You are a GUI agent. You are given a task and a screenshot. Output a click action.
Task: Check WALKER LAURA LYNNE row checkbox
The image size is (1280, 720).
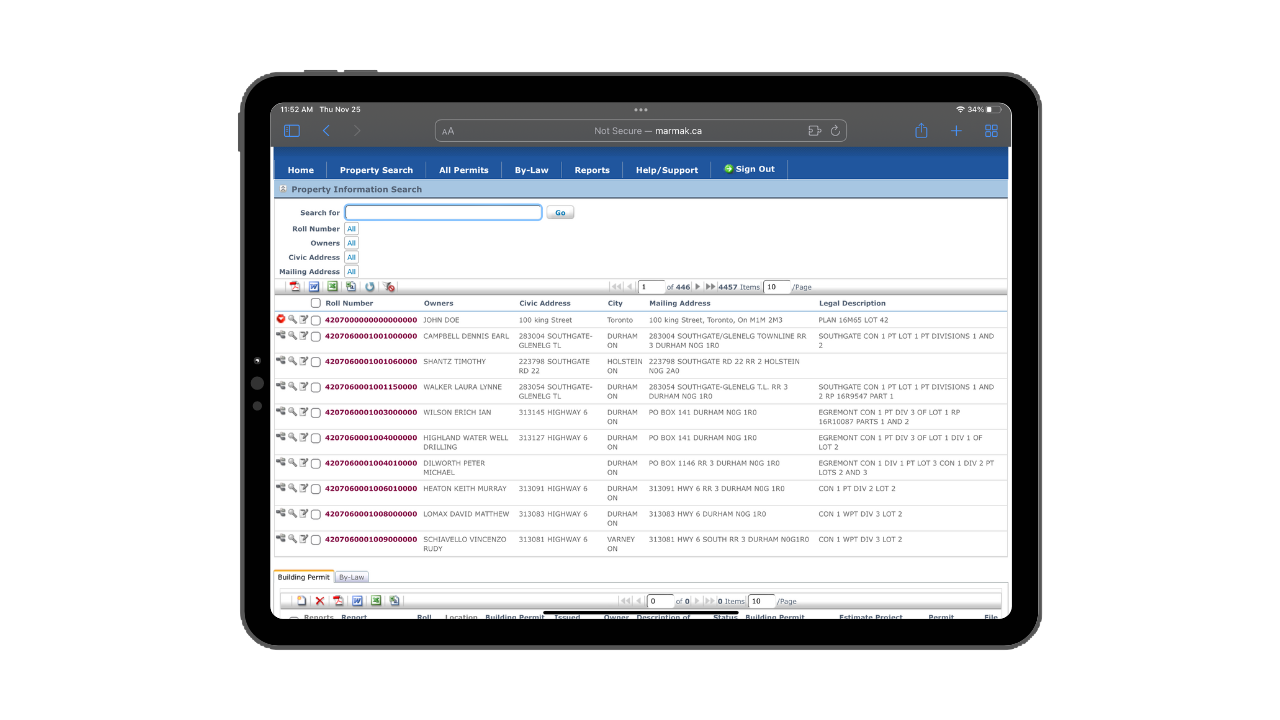[316, 388]
